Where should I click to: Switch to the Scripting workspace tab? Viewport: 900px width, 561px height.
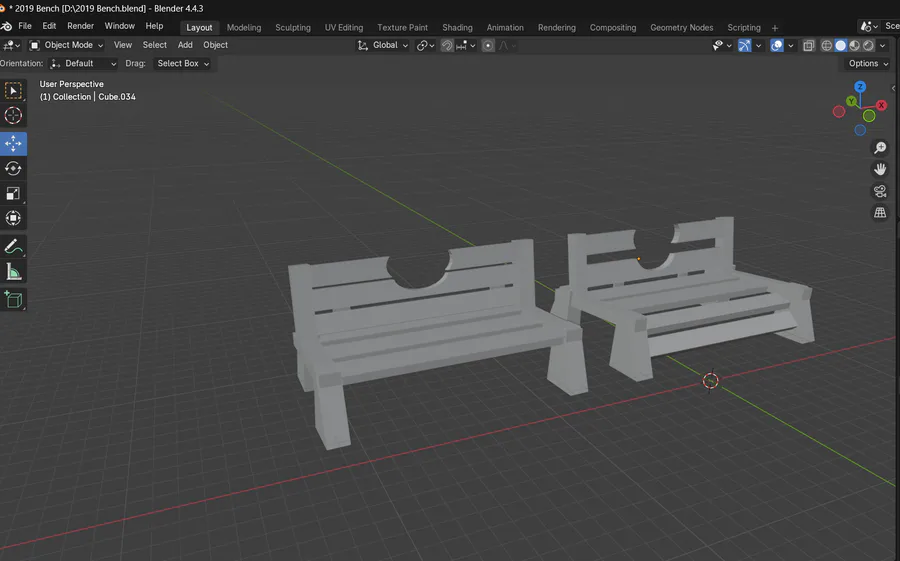point(744,28)
